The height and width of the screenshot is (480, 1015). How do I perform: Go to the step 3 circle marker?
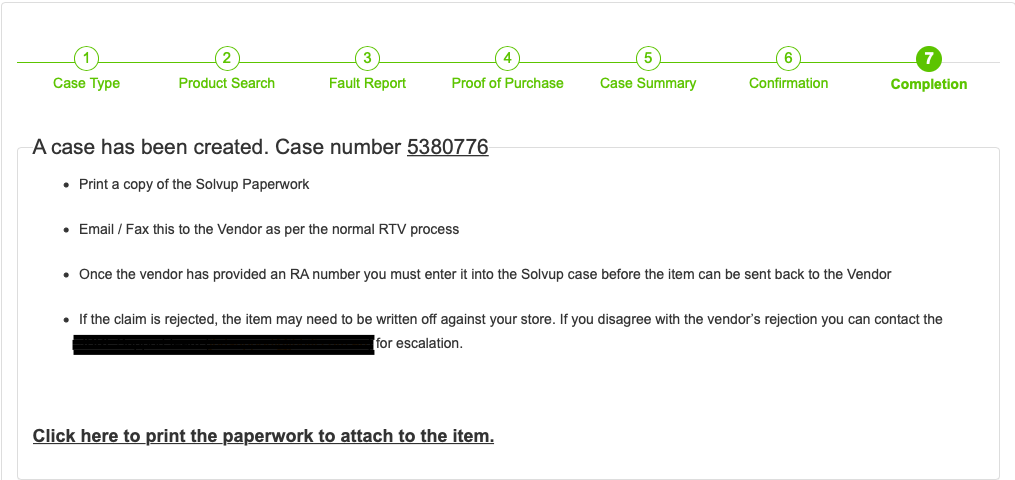pos(367,59)
